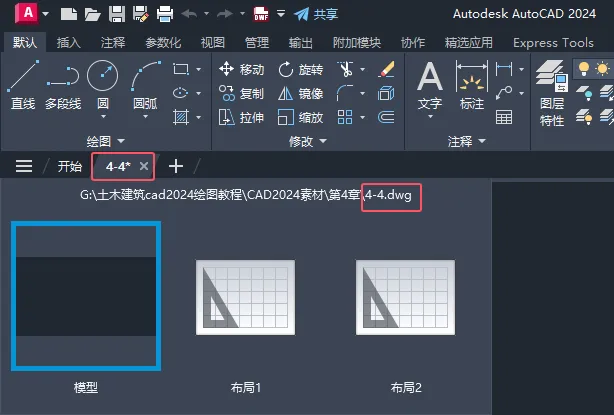Image resolution: width=614 pixels, height=415 pixels.
Task: Select the multileader tool icon
Action: click(504, 93)
